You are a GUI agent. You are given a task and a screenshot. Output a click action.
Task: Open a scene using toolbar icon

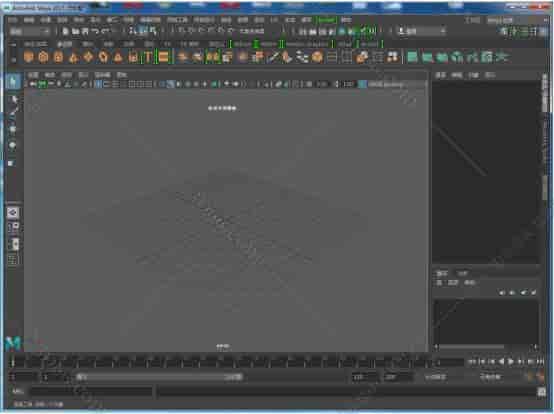76,31
